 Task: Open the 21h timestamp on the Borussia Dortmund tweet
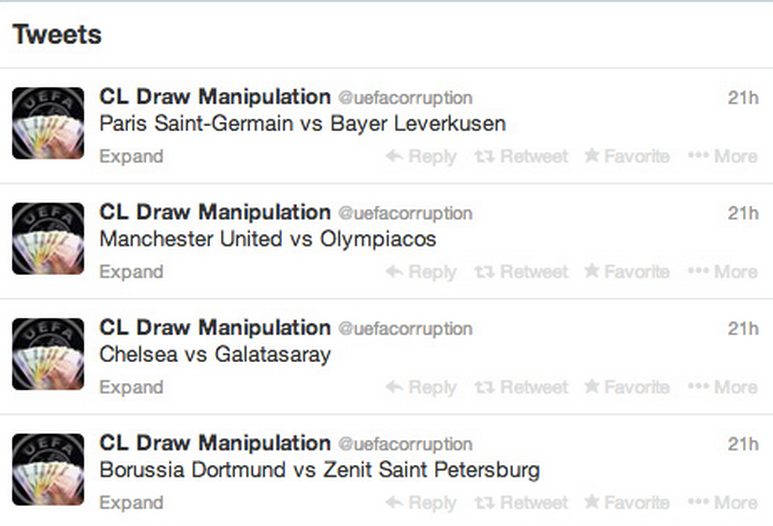[743, 444]
